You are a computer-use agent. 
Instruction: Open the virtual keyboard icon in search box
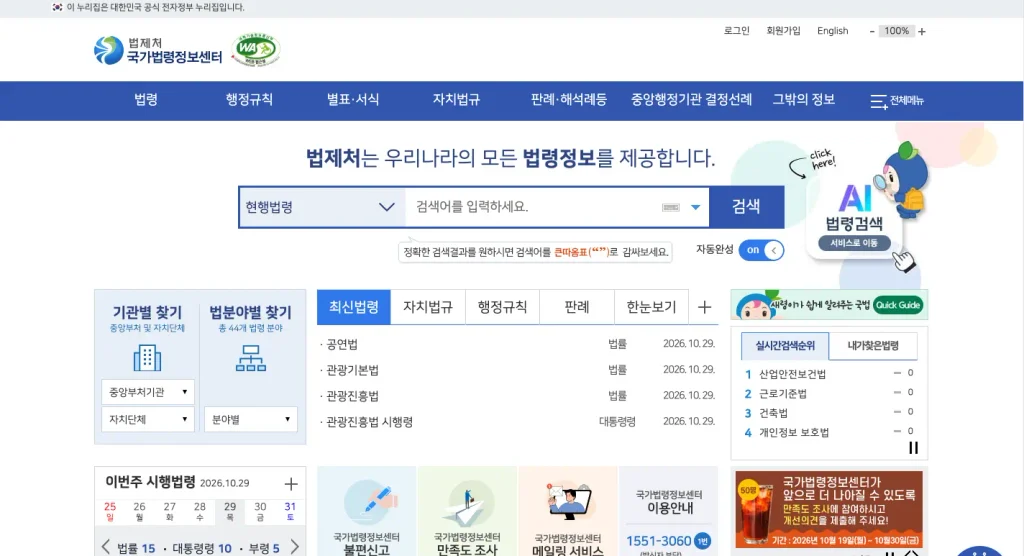pyautogui.click(x=671, y=207)
